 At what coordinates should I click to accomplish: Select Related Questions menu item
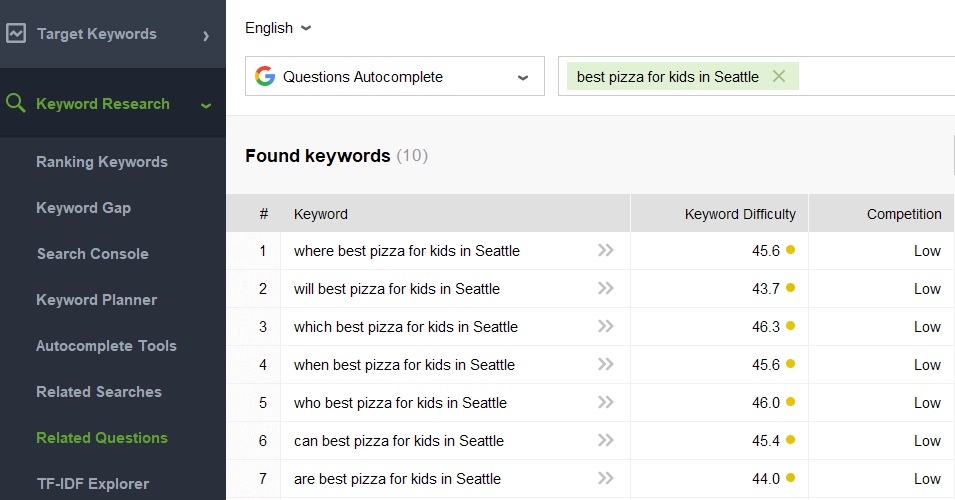(102, 438)
